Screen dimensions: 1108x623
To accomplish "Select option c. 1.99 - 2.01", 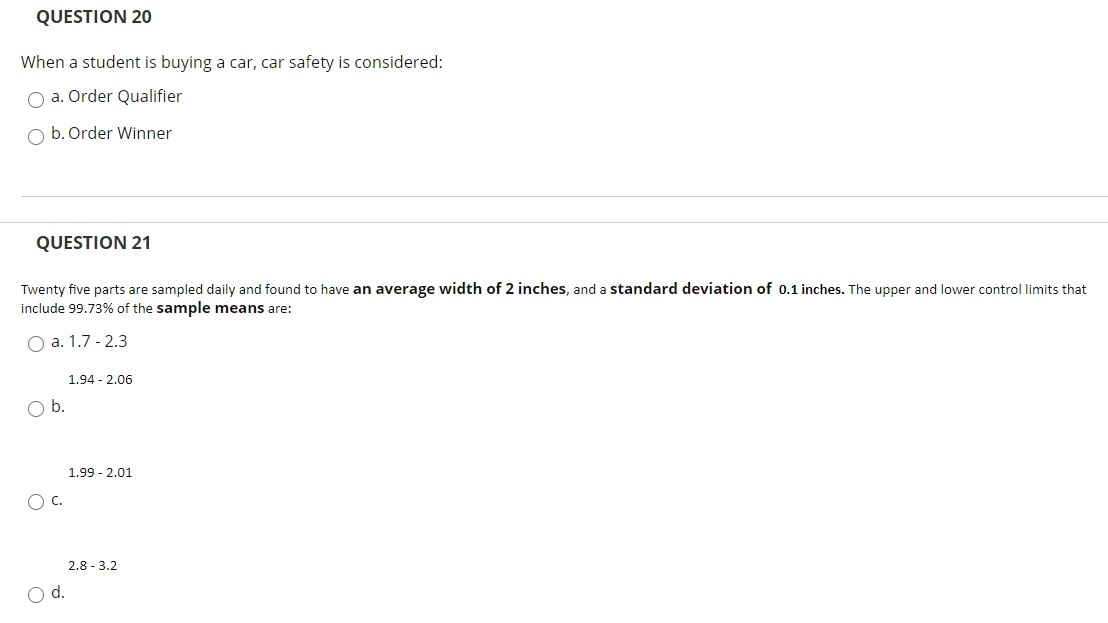I will pyautogui.click(x=36, y=501).
